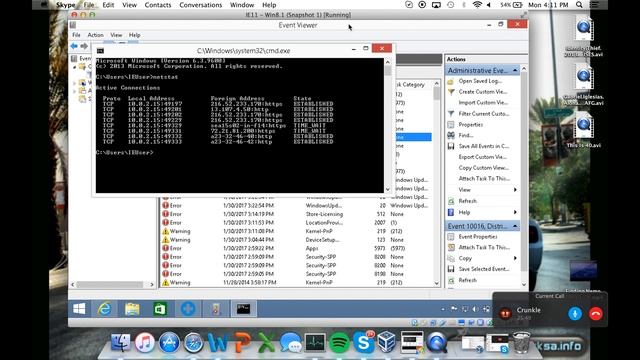Viewport: 640px width, 360px height.
Task: Open VirtualBox from the Dock
Action: coord(387,342)
